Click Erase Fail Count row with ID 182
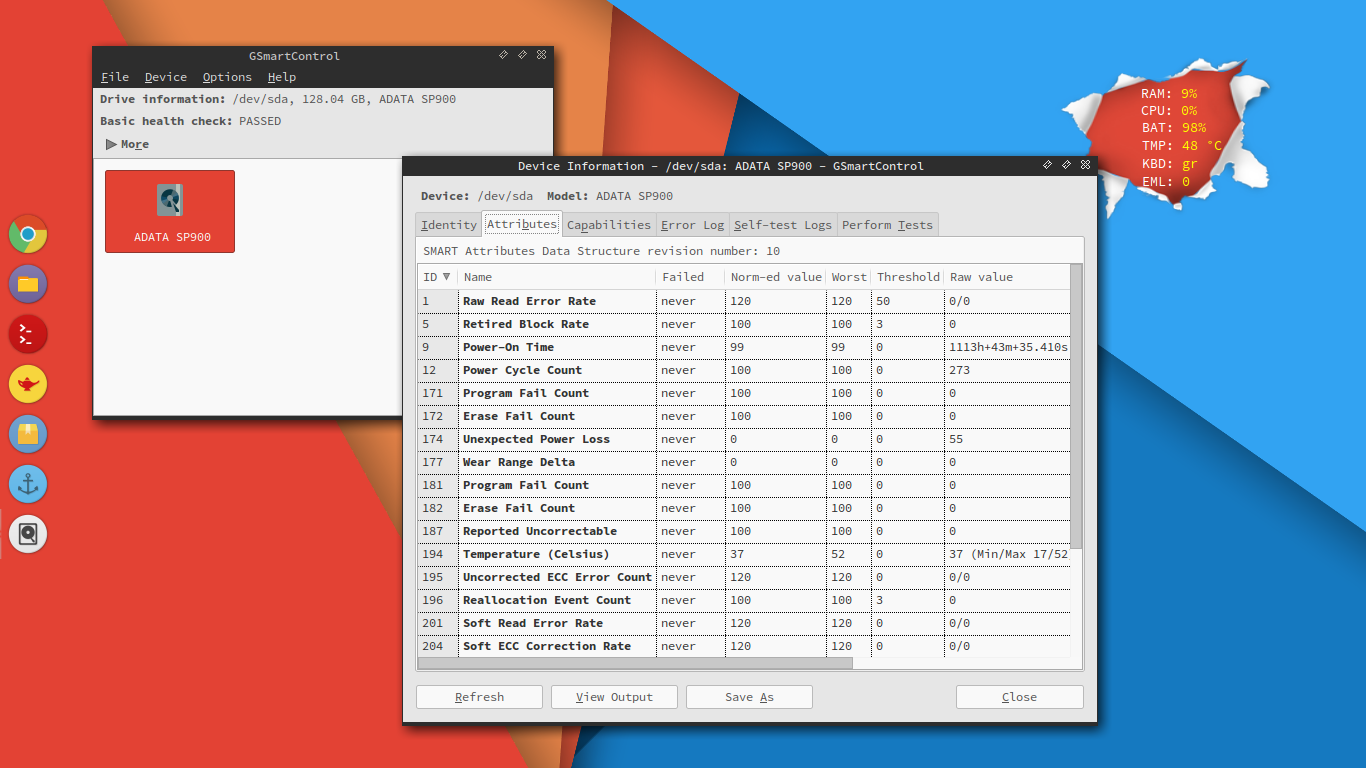Screen dimensions: 1366x768 pos(744,508)
